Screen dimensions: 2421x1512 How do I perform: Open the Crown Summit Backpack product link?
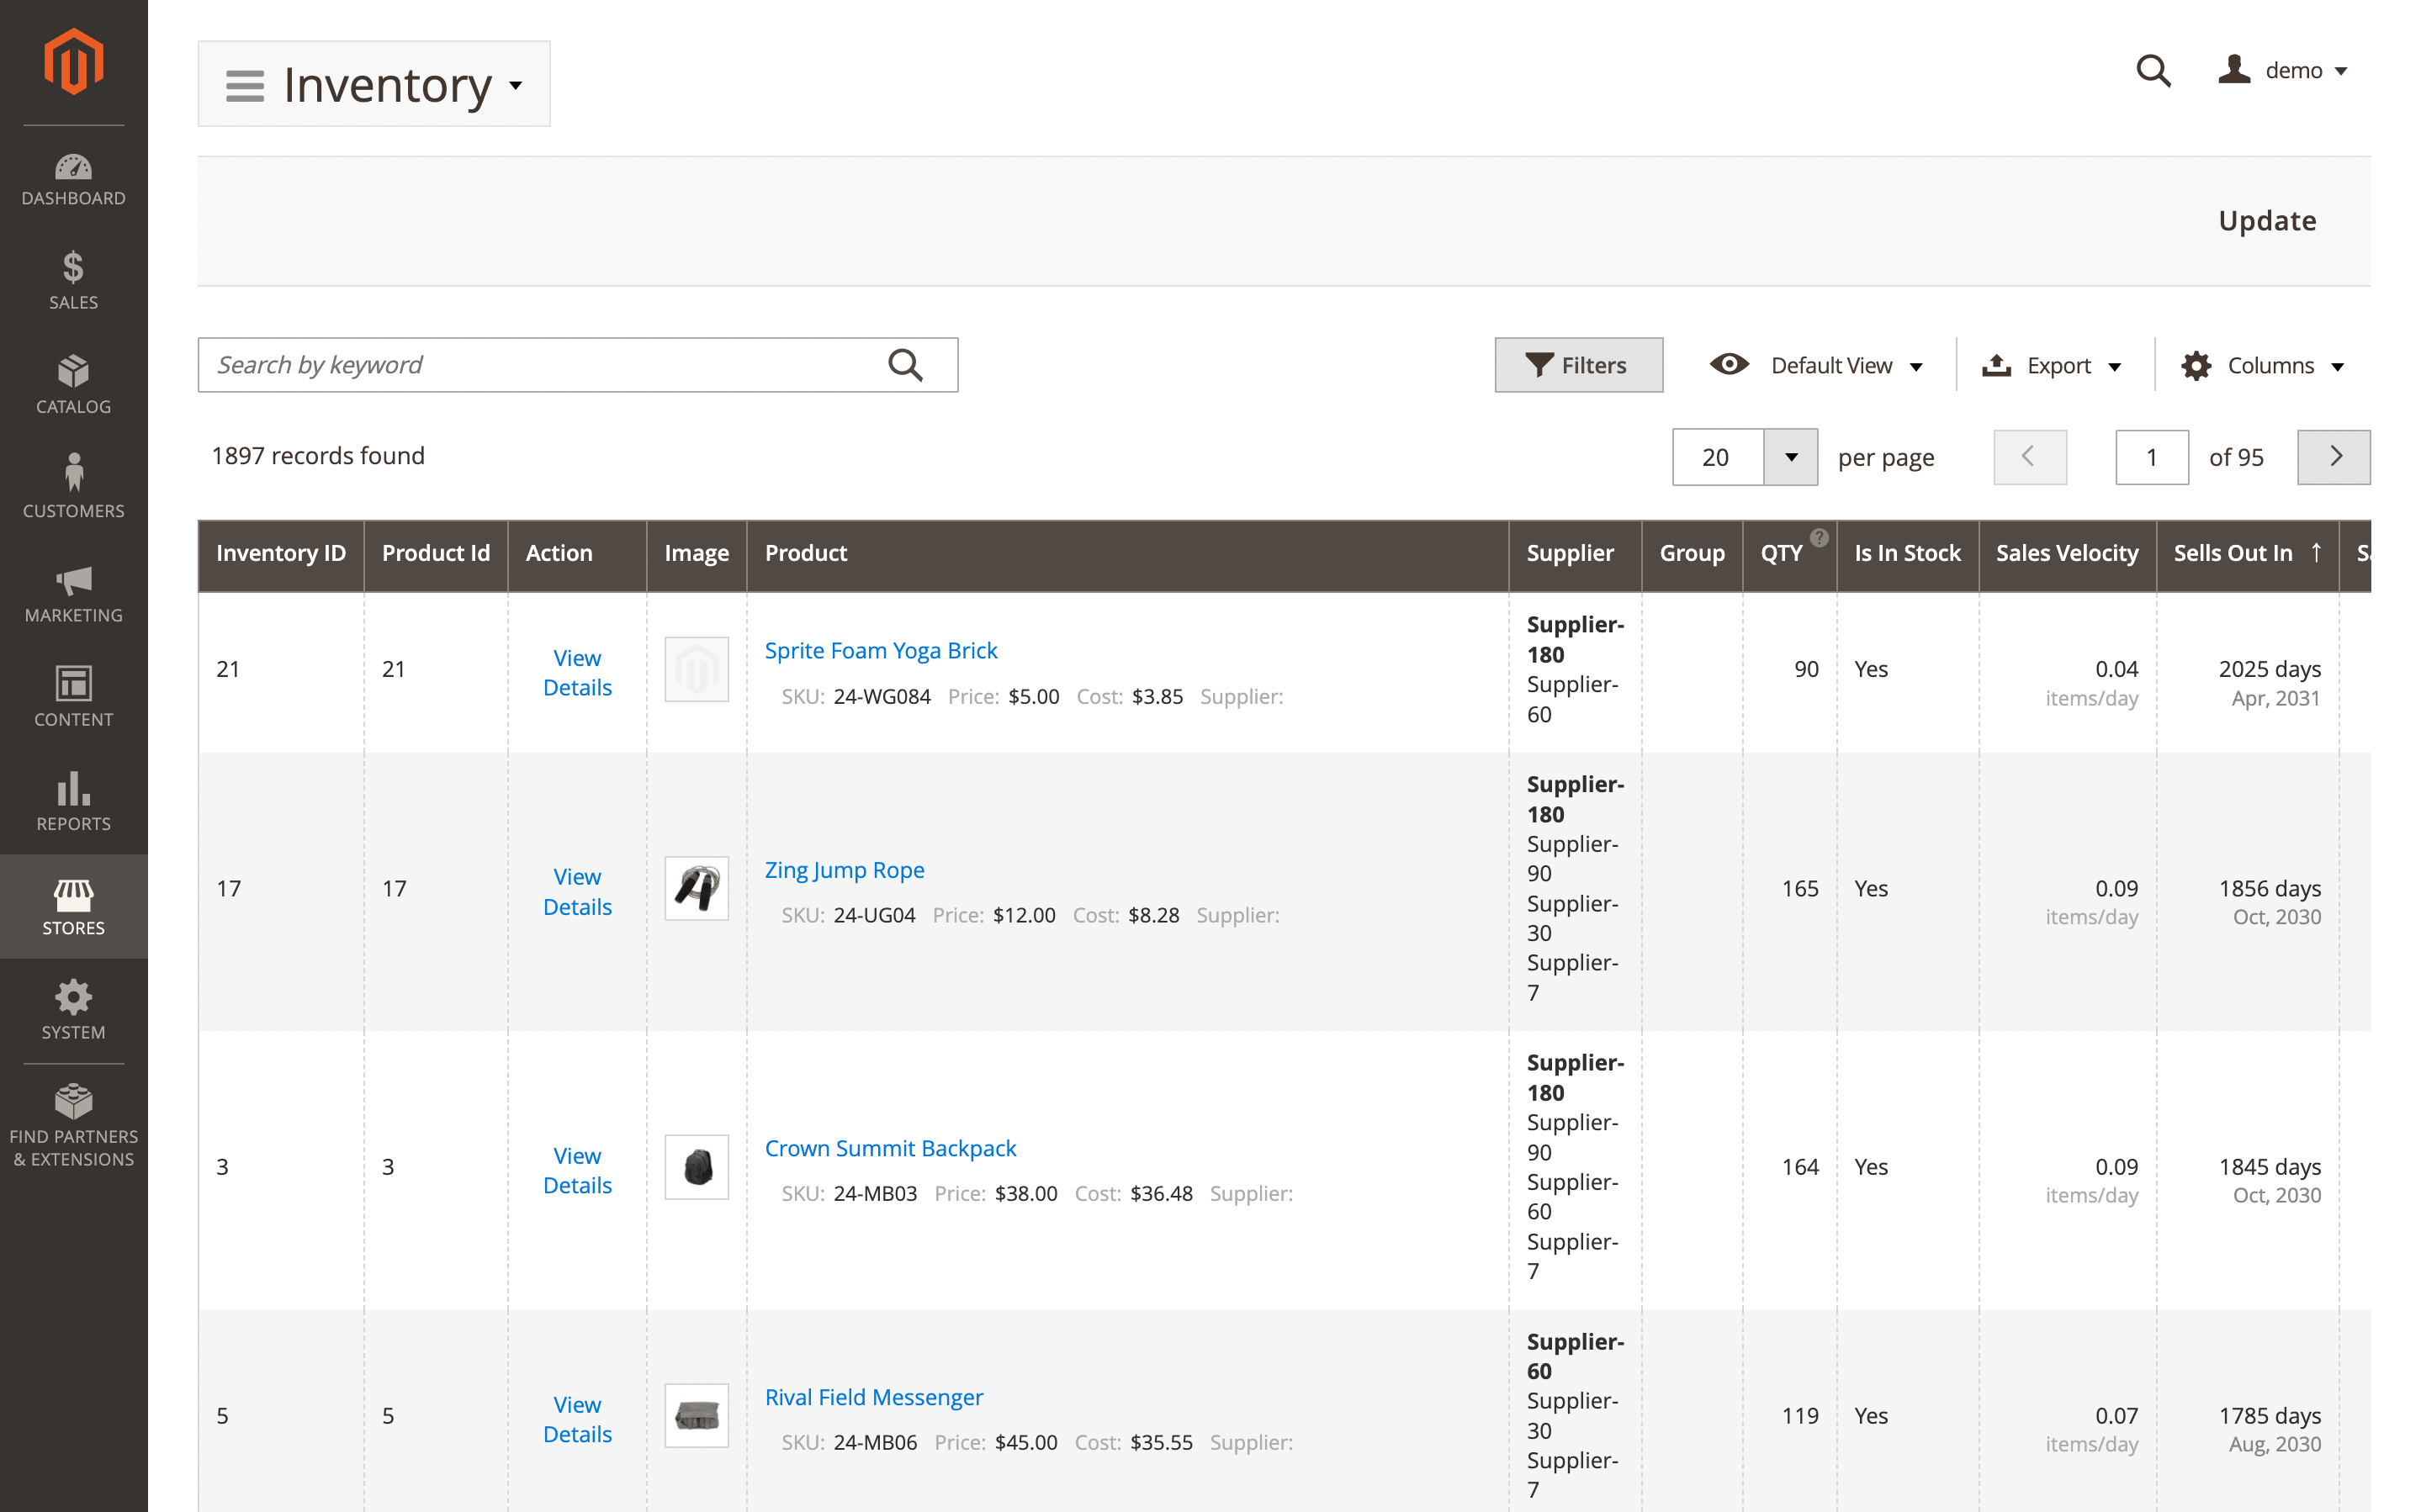point(890,1148)
